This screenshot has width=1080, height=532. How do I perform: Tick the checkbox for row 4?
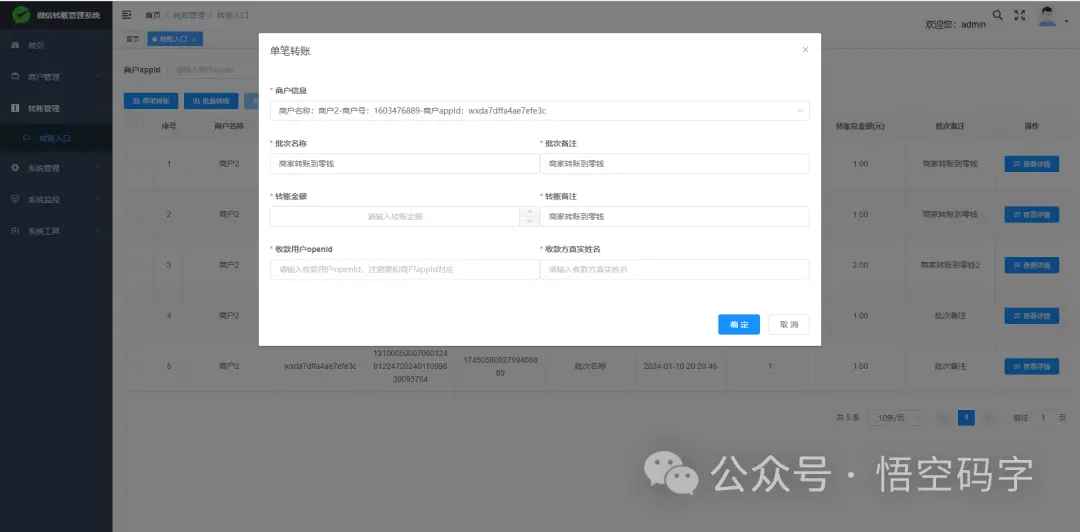click(138, 315)
